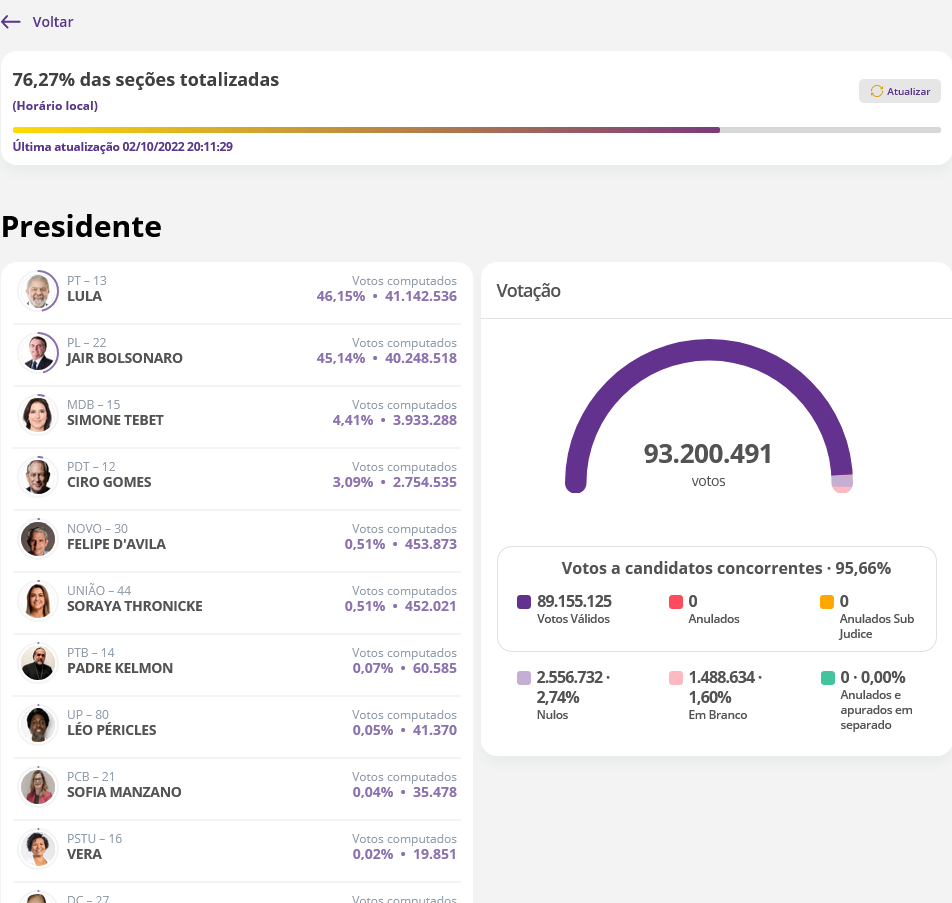This screenshot has height=903, width=952.
Task: Click the MDB – 15 party label
Action: 94,404
